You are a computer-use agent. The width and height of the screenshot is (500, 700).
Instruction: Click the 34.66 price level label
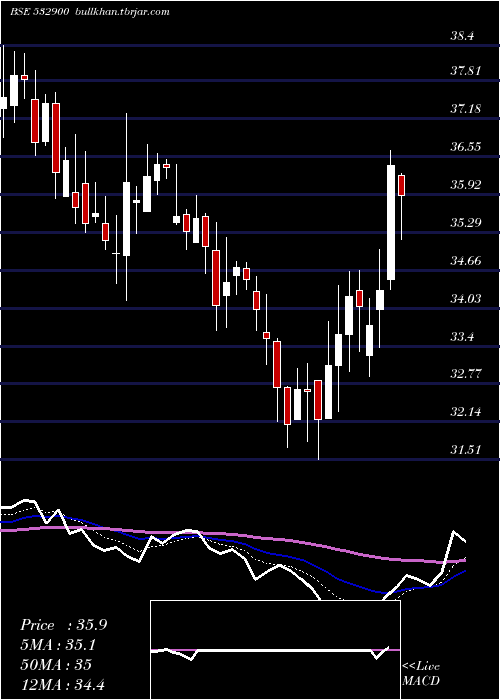(x=466, y=260)
